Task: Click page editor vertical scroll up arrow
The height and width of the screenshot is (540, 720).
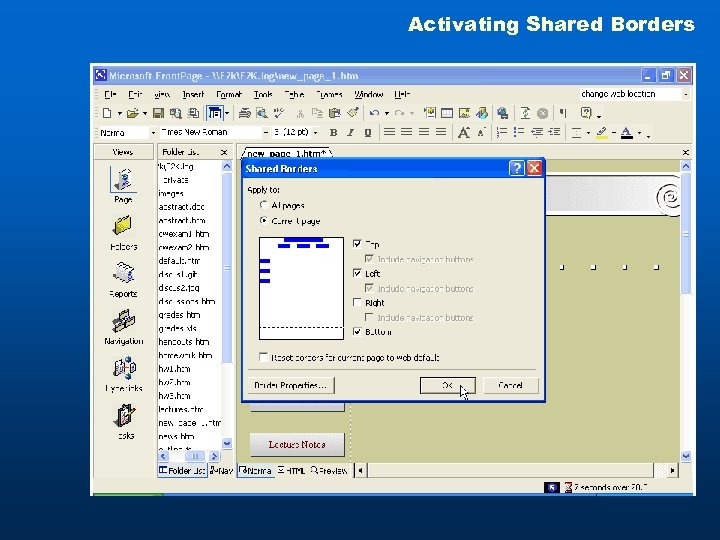Action: tap(686, 166)
